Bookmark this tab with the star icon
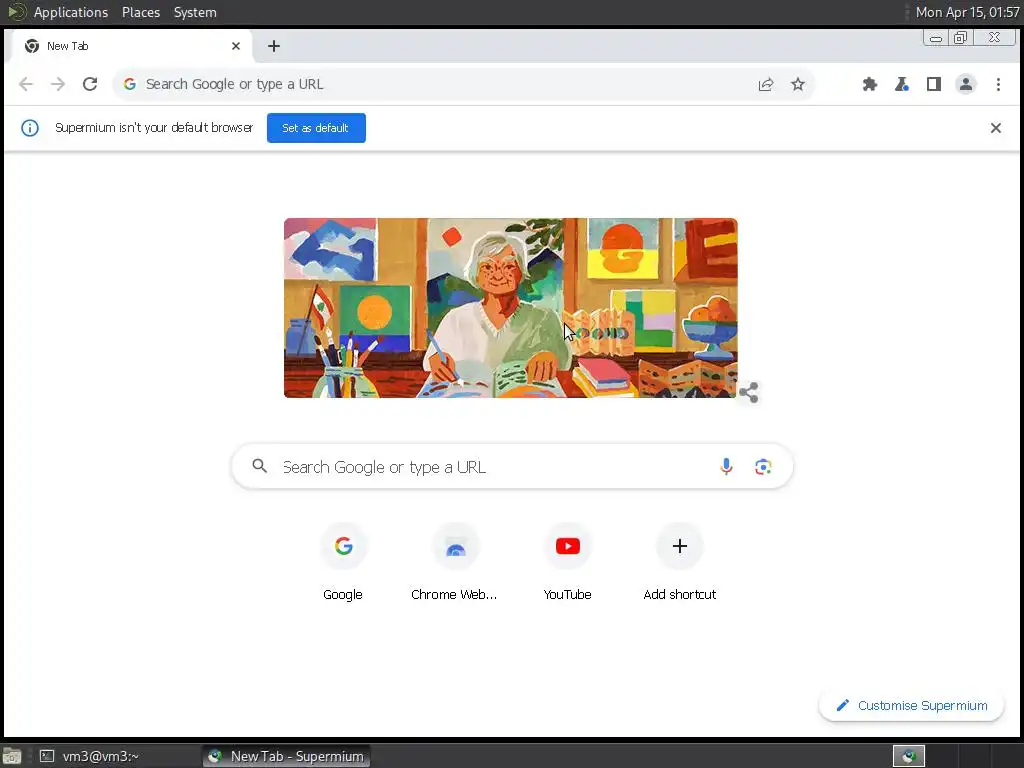 pos(798,84)
